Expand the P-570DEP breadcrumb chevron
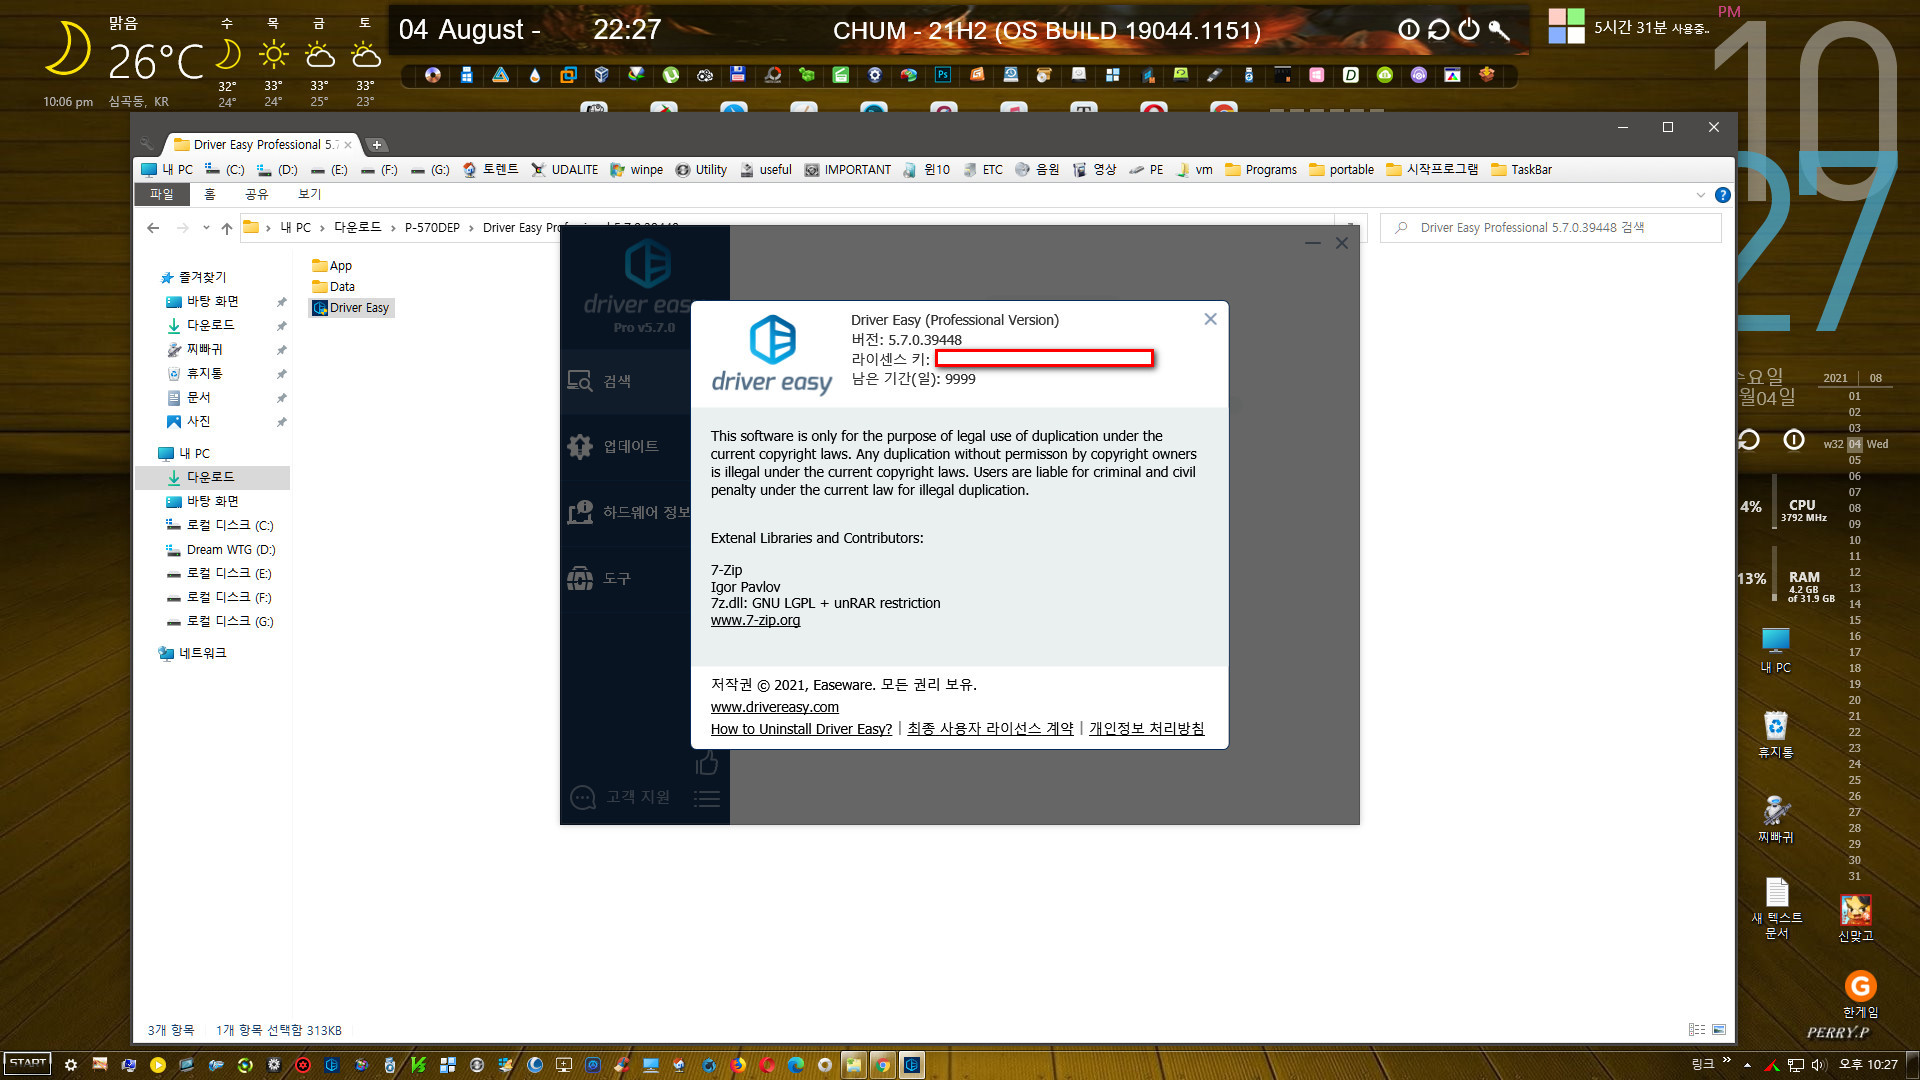 (x=471, y=228)
